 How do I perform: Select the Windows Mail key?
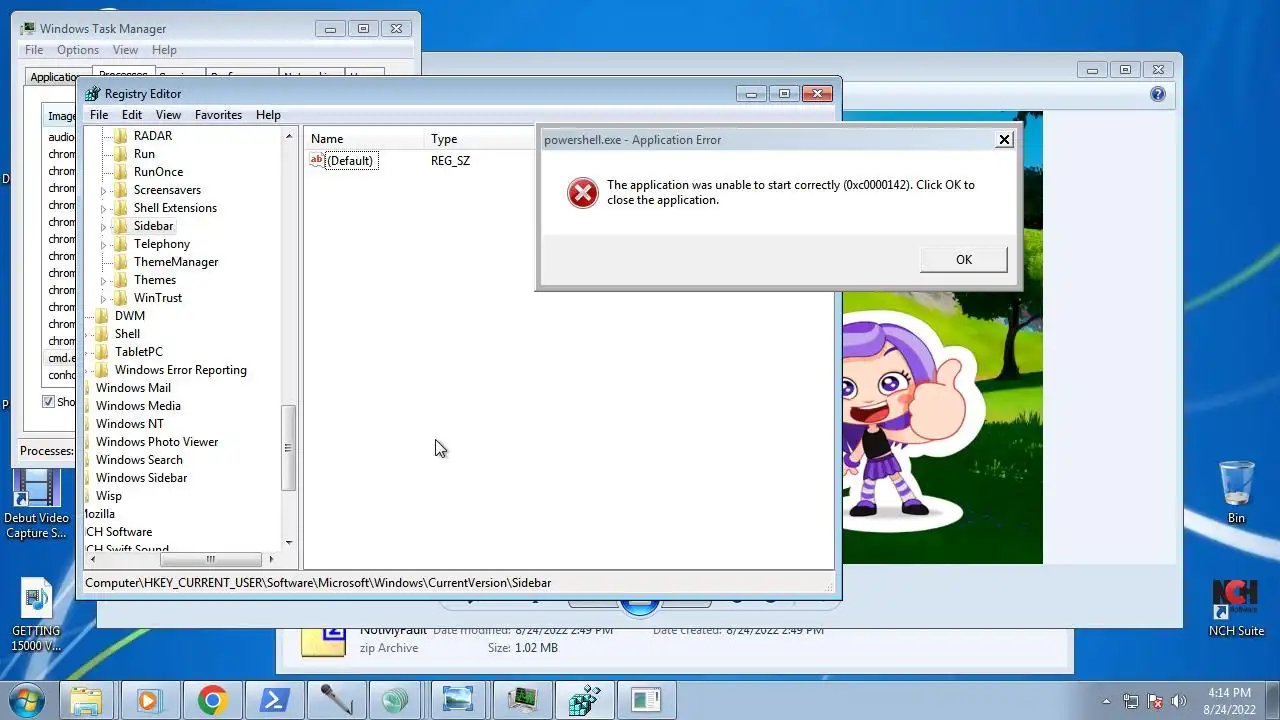tap(133, 388)
